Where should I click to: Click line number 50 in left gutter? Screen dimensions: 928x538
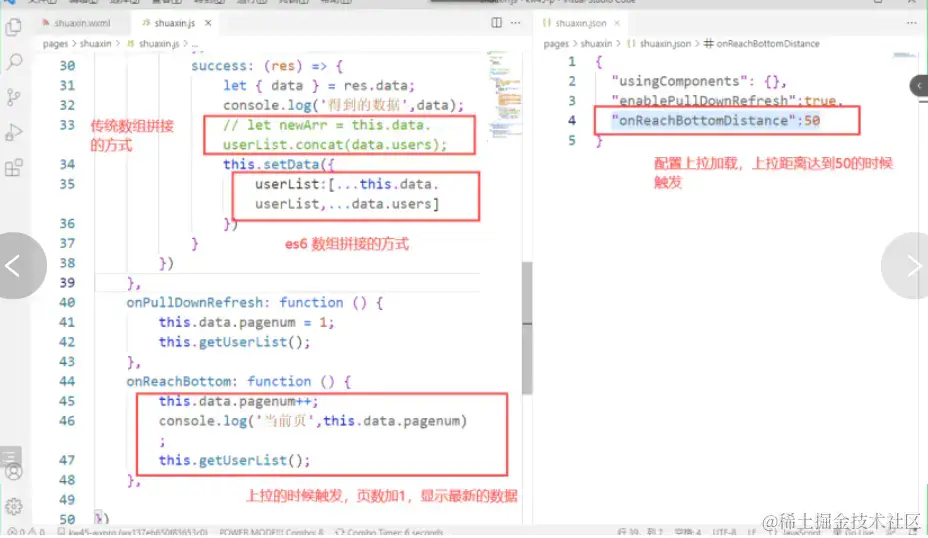pyautogui.click(x=67, y=519)
